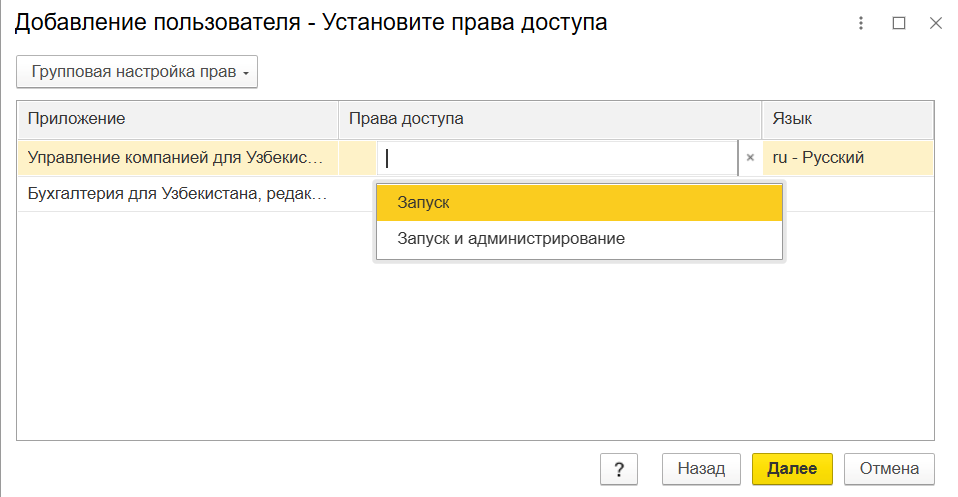Proceed with the Далее button
Screen dimensions: 958x497
point(792,468)
